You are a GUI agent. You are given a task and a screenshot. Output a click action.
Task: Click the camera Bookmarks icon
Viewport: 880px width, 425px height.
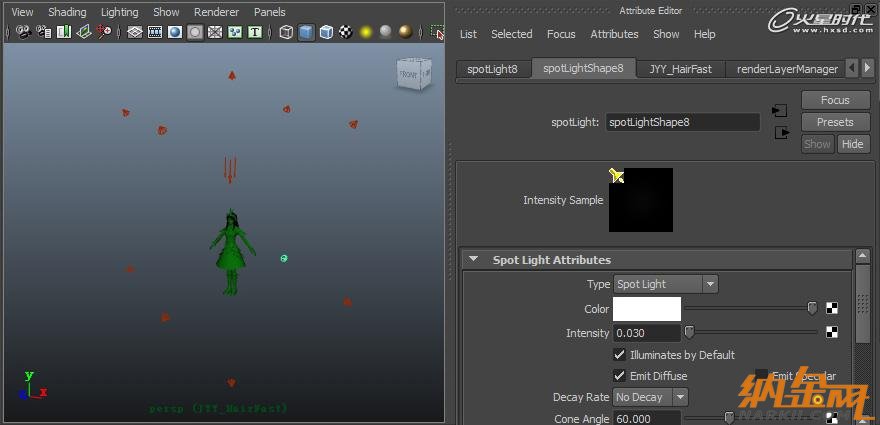point(64,32)
